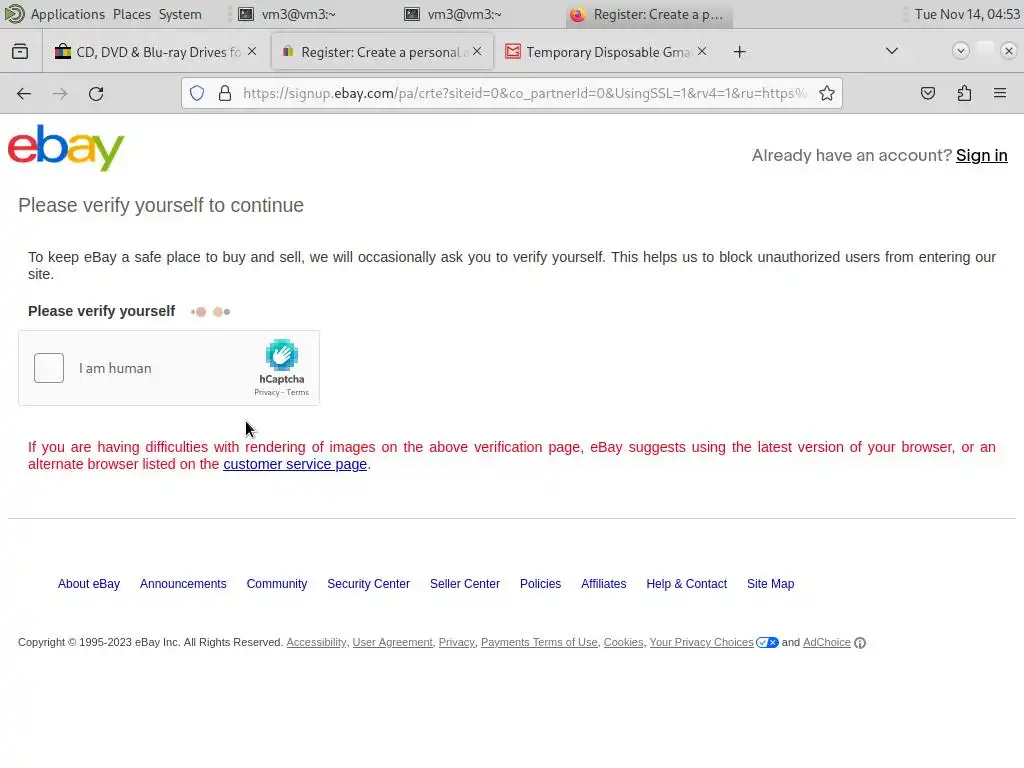Open the Accessibility link
The height and width of the screenshot is (768, 1024).
[x=316, y=643]
